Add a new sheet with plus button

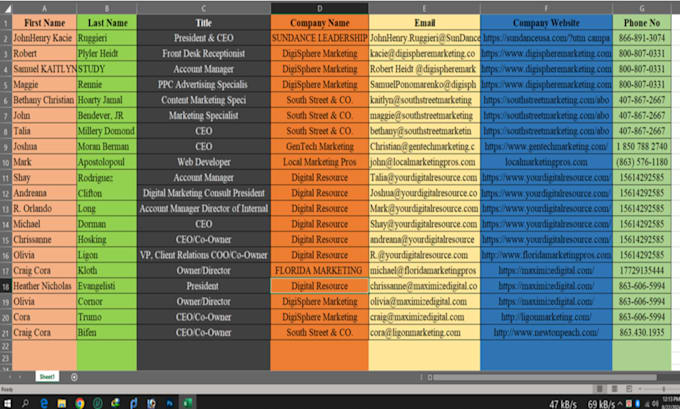[x=74, y=377]
